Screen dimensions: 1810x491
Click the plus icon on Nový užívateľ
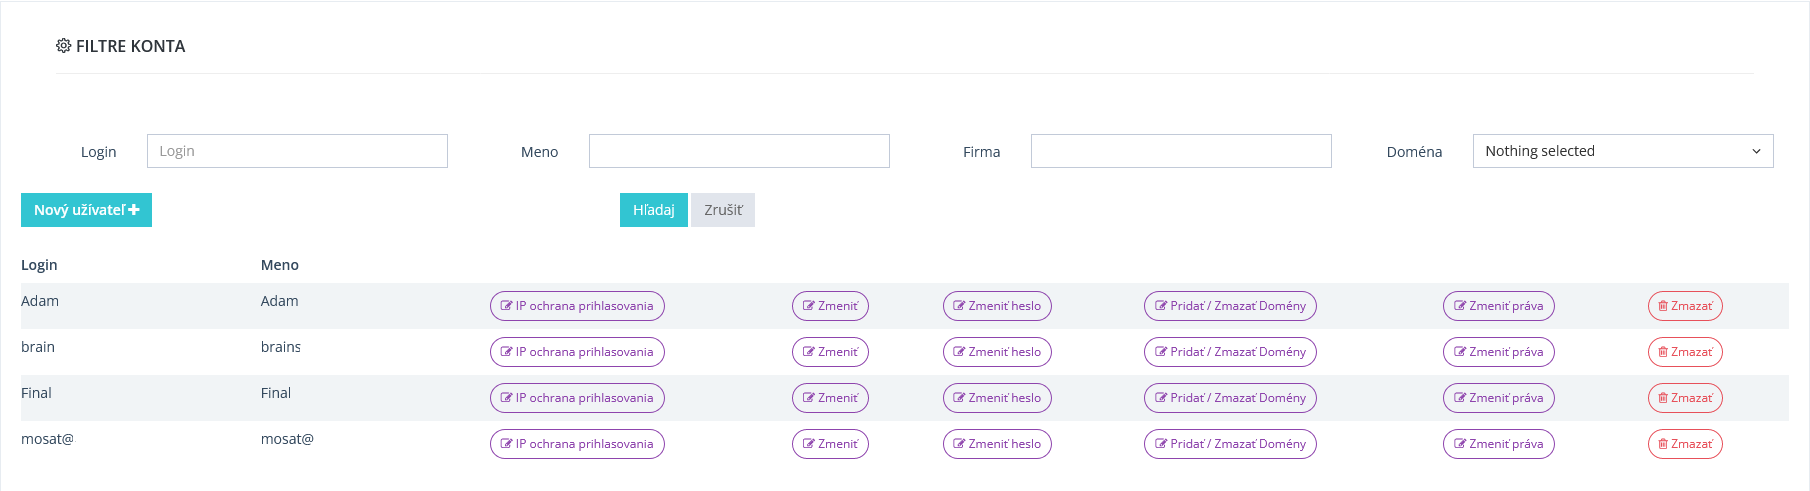coord(134,210)
